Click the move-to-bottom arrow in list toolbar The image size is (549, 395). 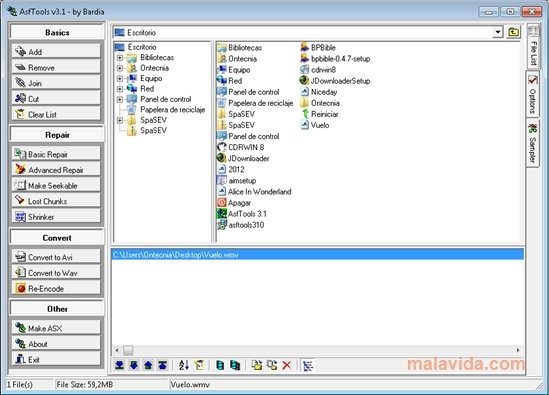click(x=119, y=365)
